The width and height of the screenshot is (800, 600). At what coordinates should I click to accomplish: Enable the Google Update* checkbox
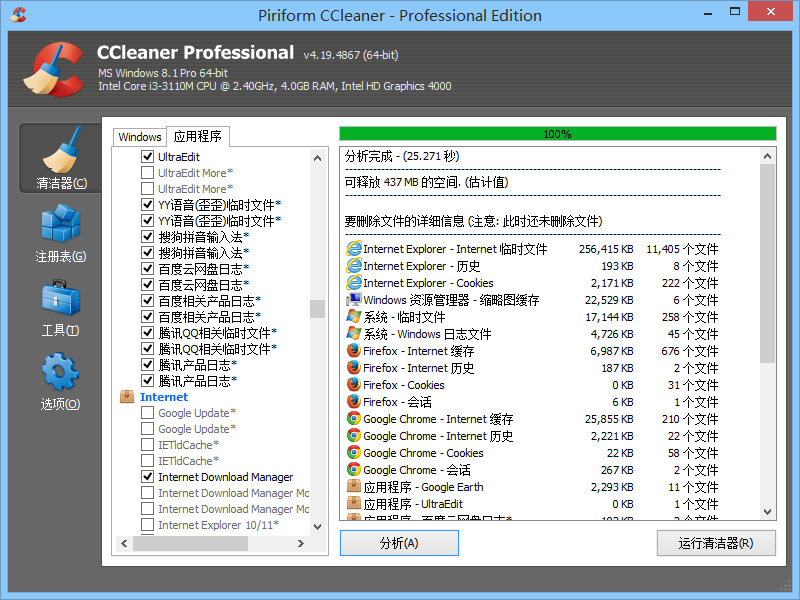(x=148, y=413)
